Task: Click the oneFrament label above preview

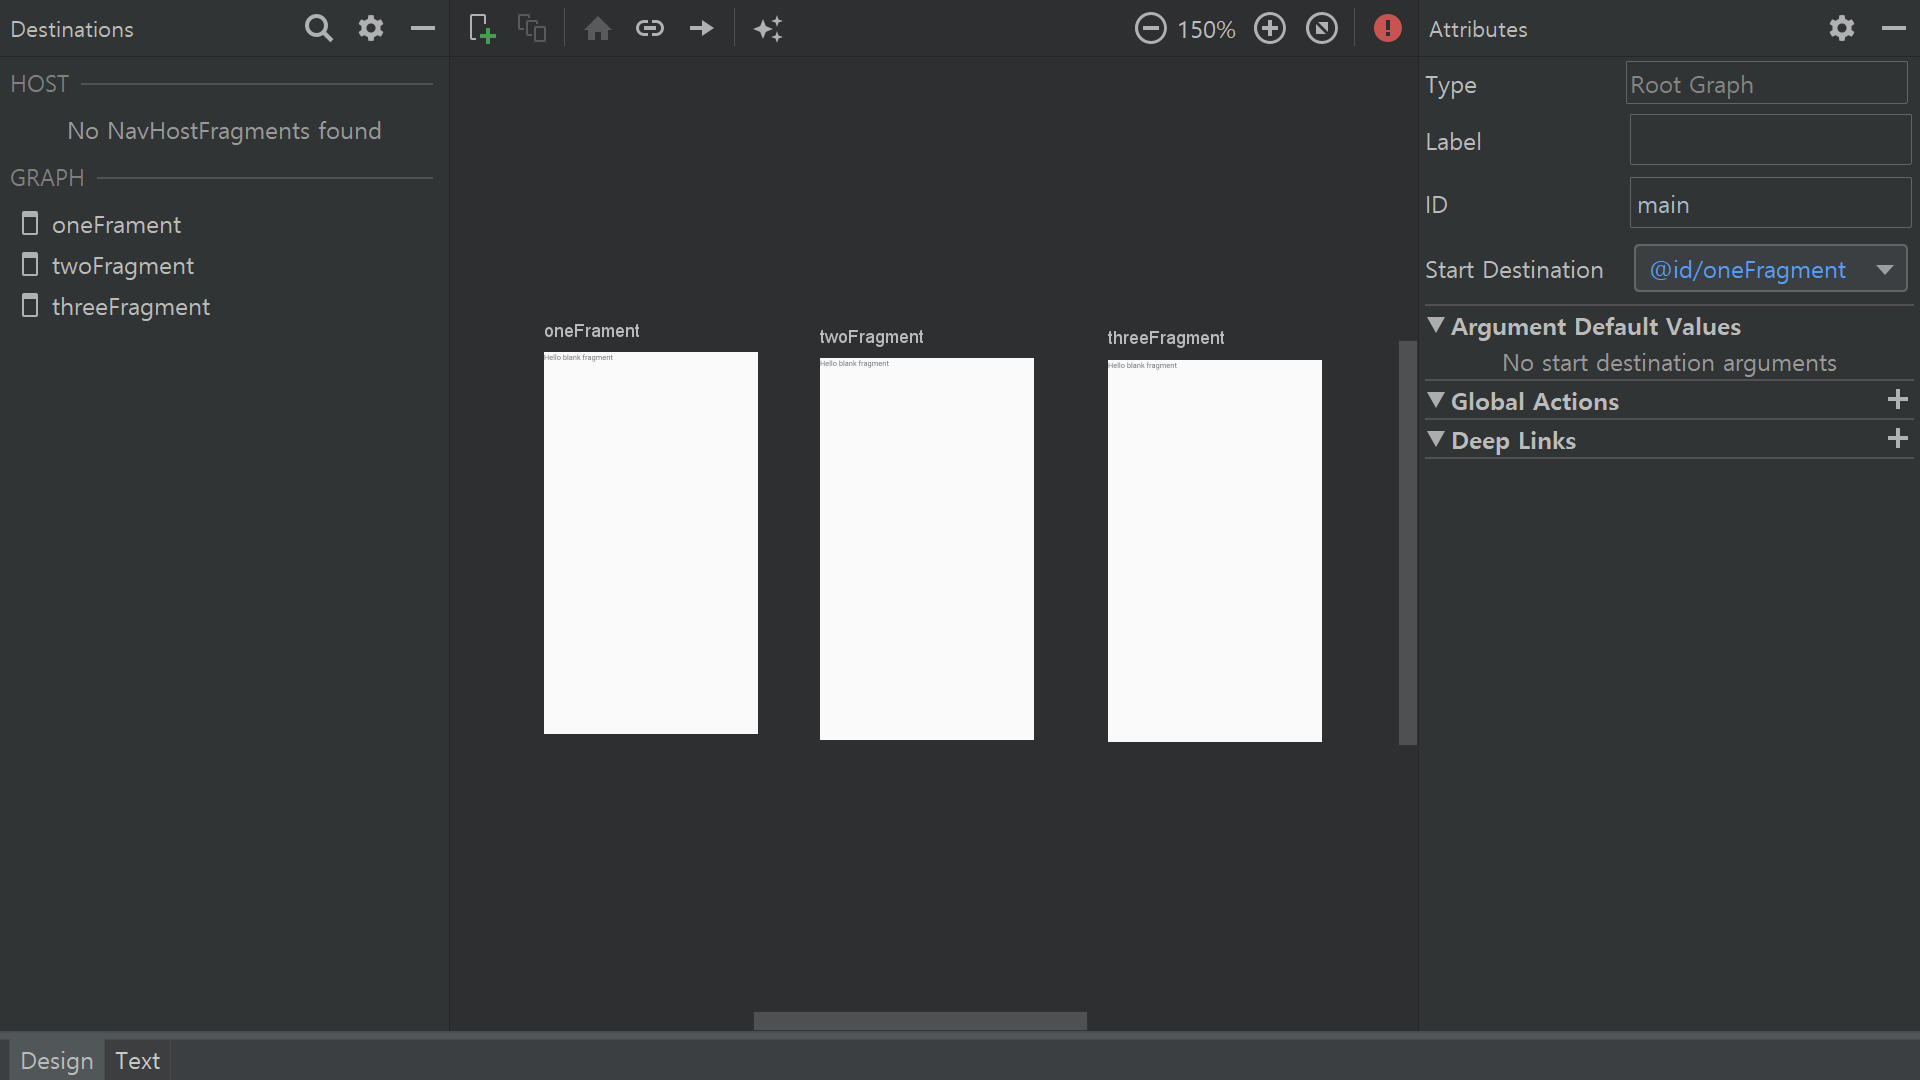Action: 591,331
